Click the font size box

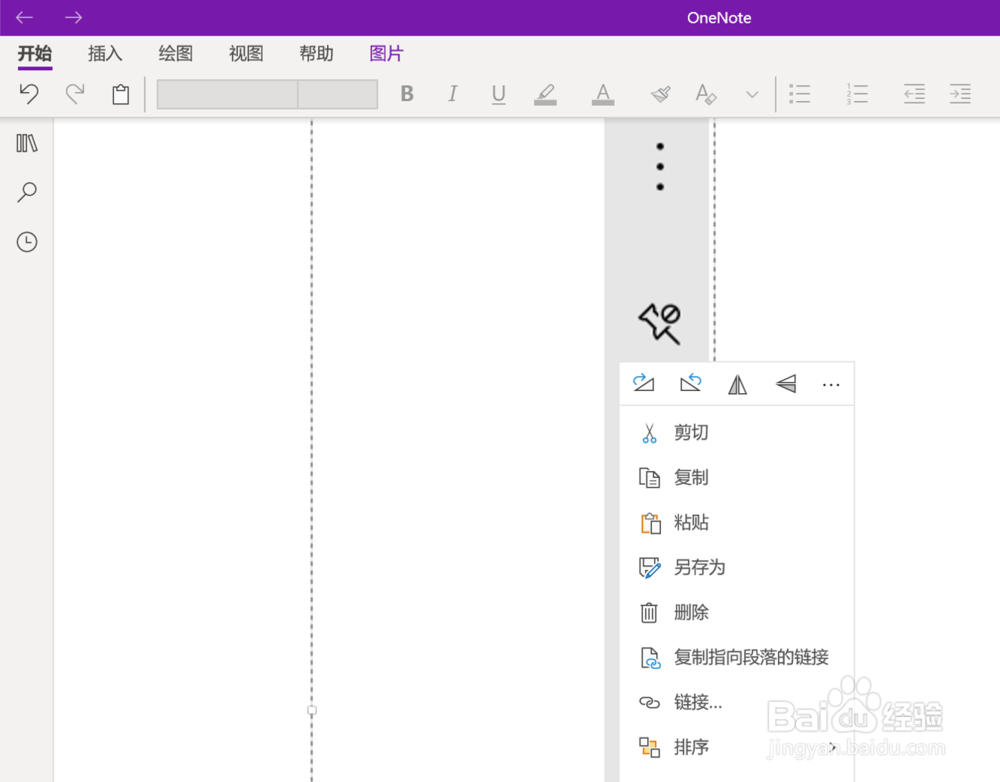pos(338,94)
